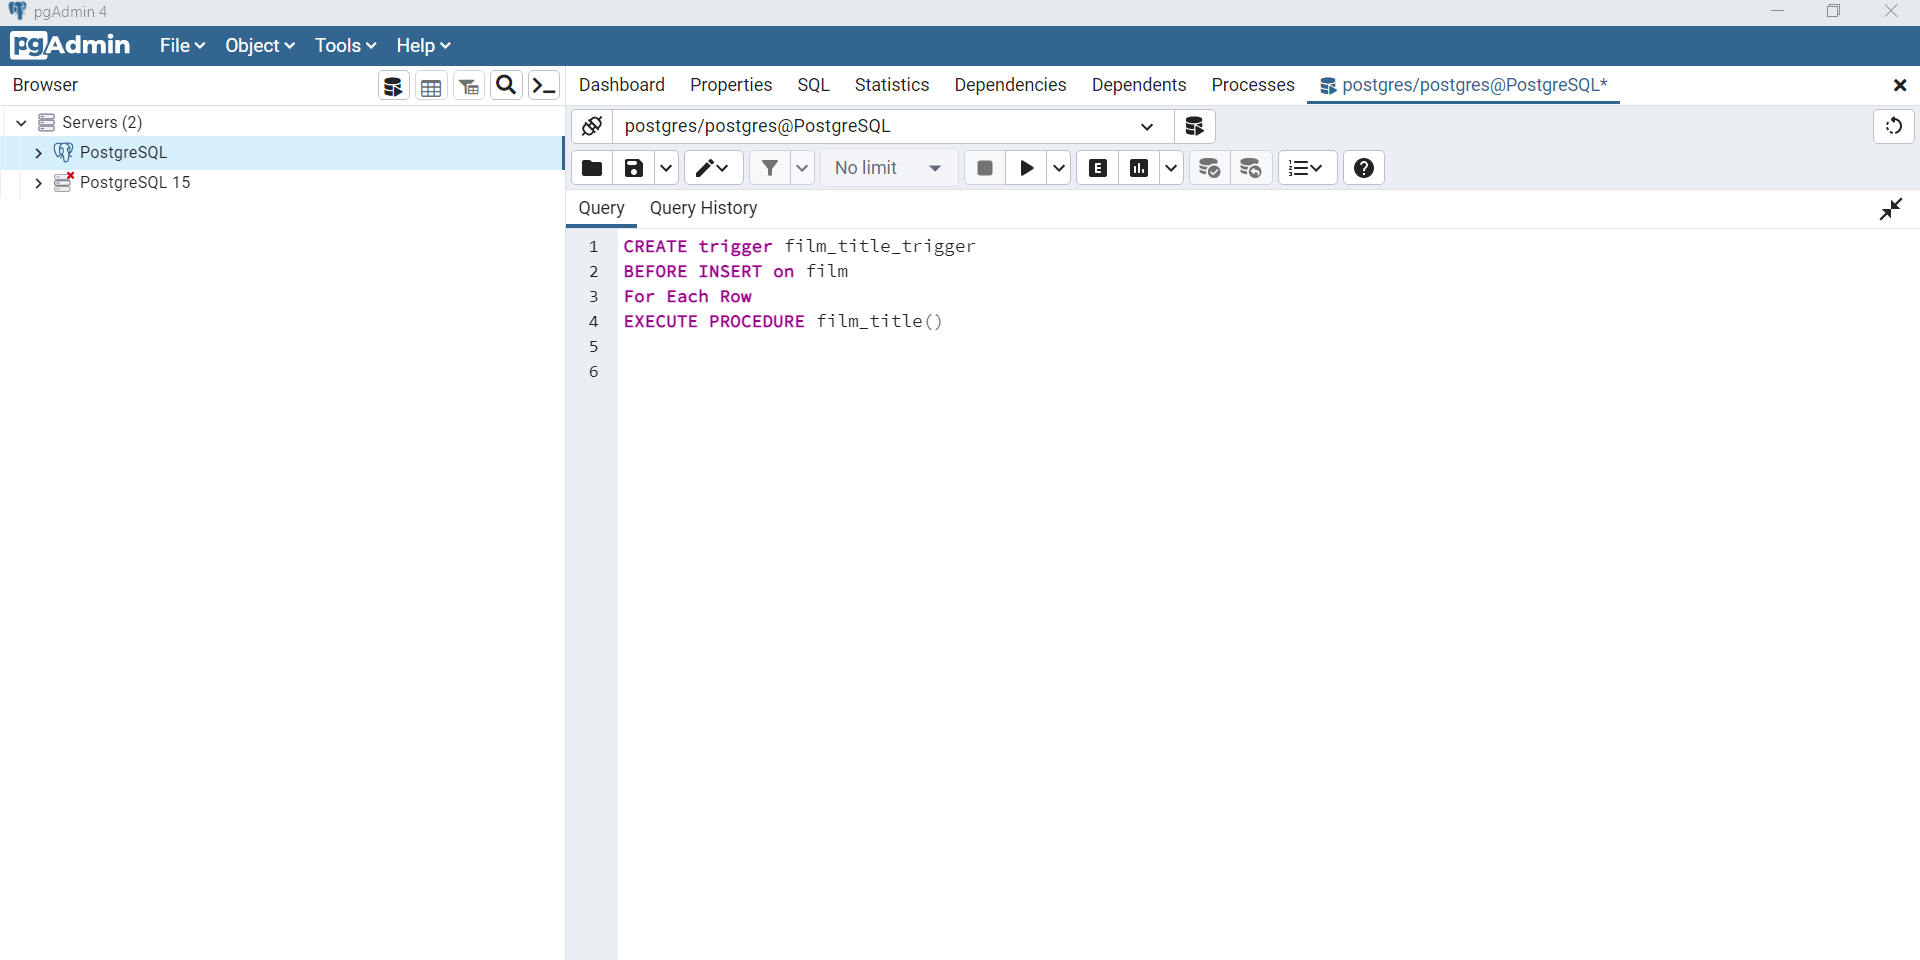Viewport: 1920px width, 960px height.
Task: Expand the PostgreSQL 15 server node
Action: tap(38, 183)
